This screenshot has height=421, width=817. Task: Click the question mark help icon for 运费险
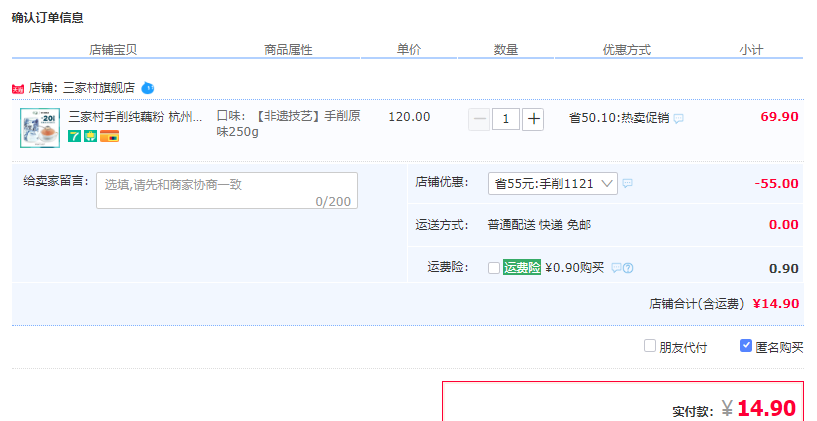[x=628, y=268]
